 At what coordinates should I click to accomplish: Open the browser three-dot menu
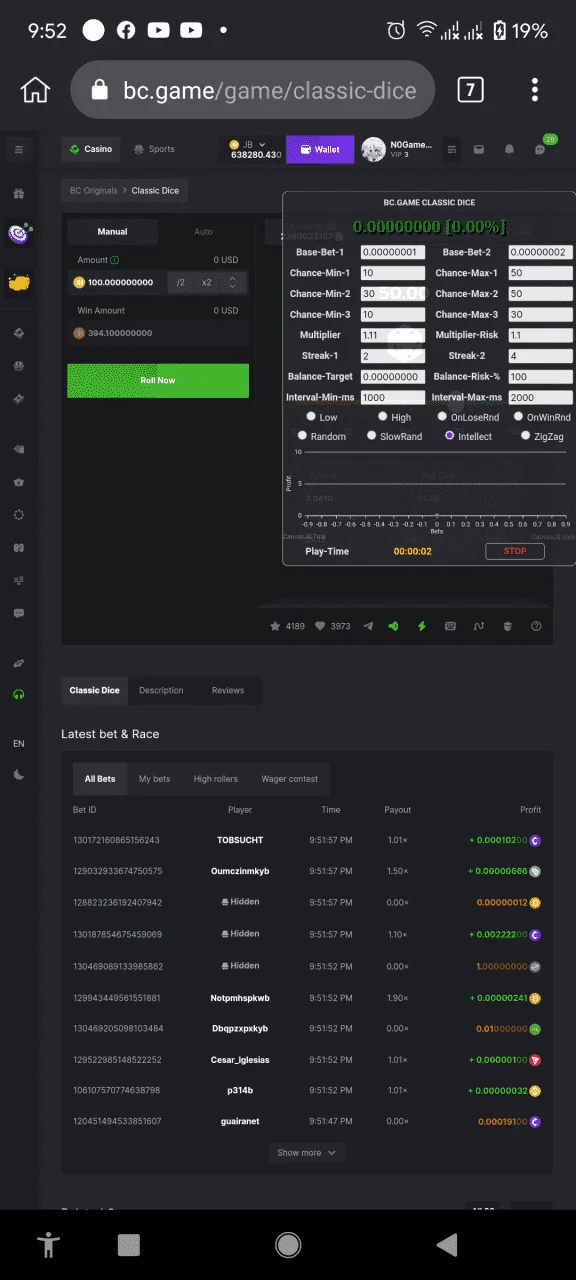tap(536, 90)
